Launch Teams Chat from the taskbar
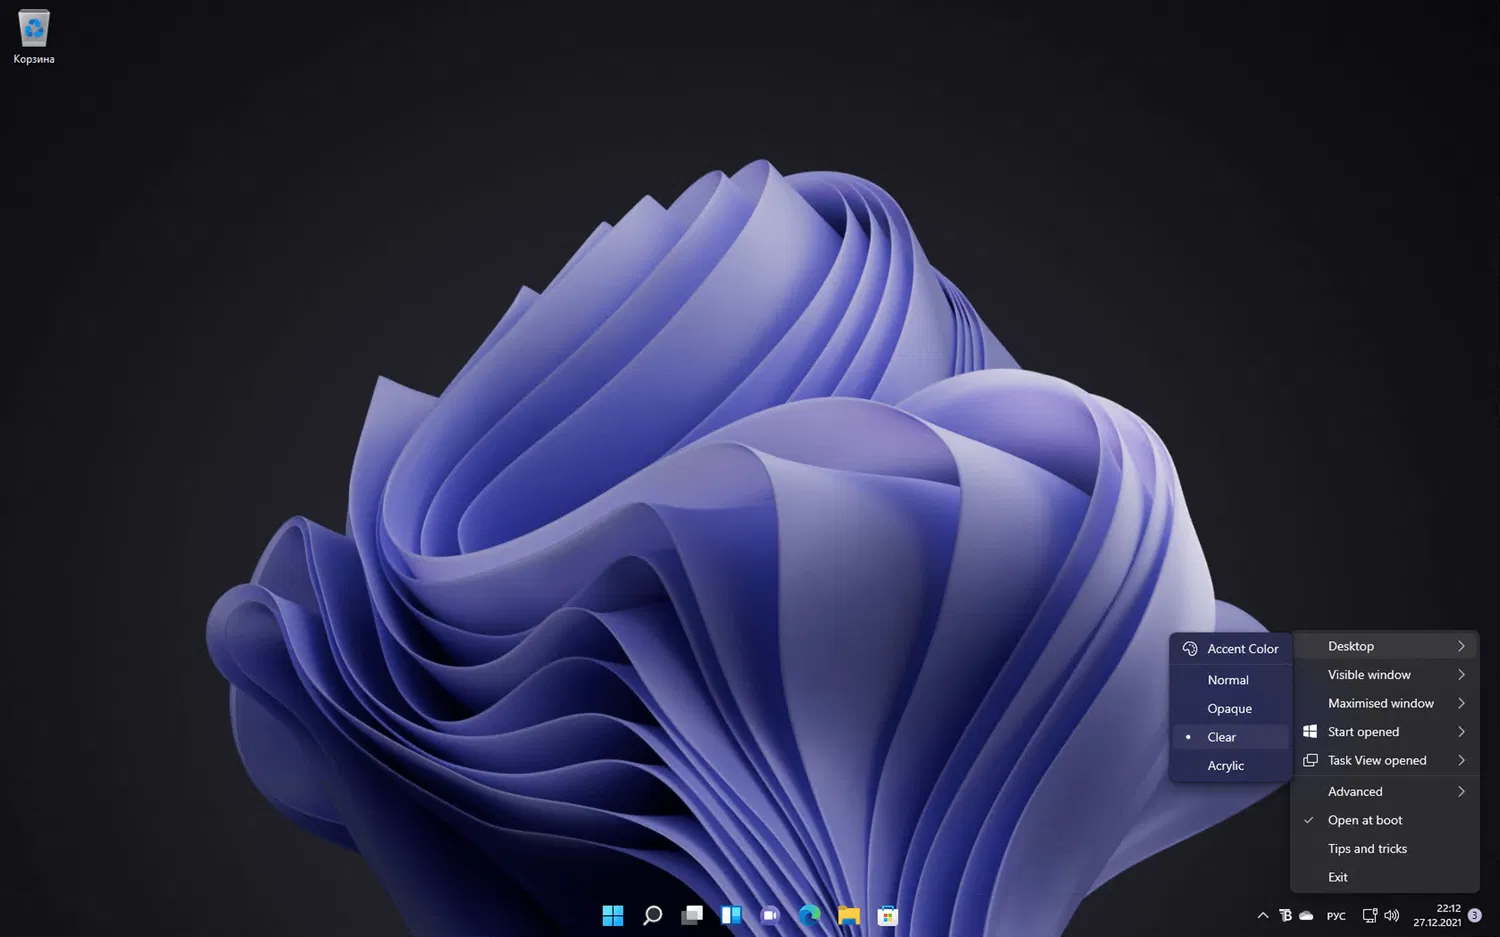 pyautogui.click(x=770, y=915)
